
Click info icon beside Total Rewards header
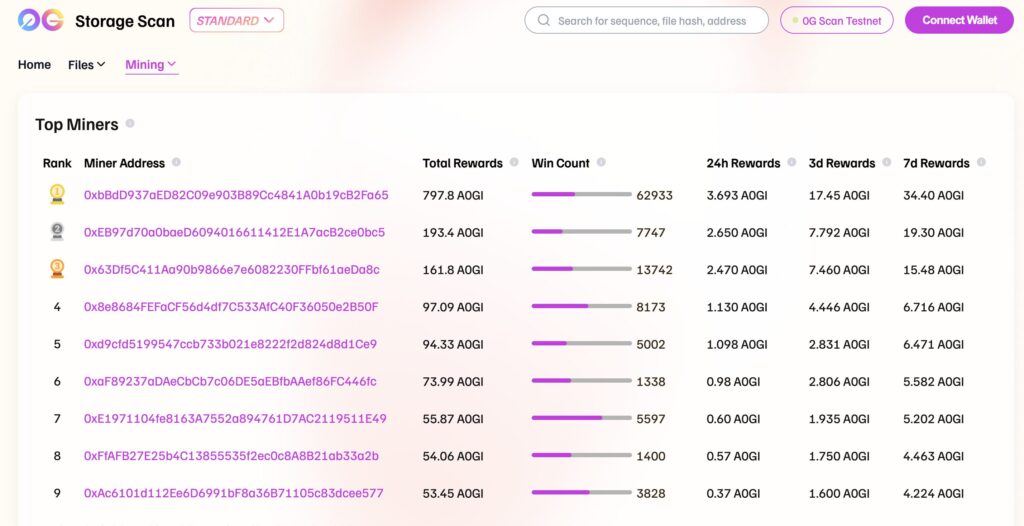[514, 162]
